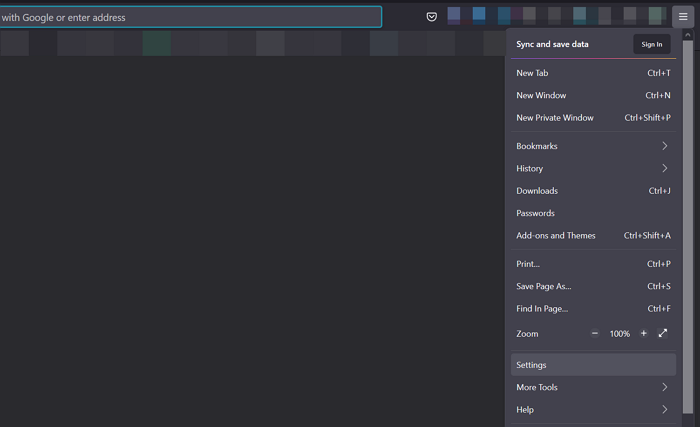Choose New Window in the menu

[x=593, y=95]
